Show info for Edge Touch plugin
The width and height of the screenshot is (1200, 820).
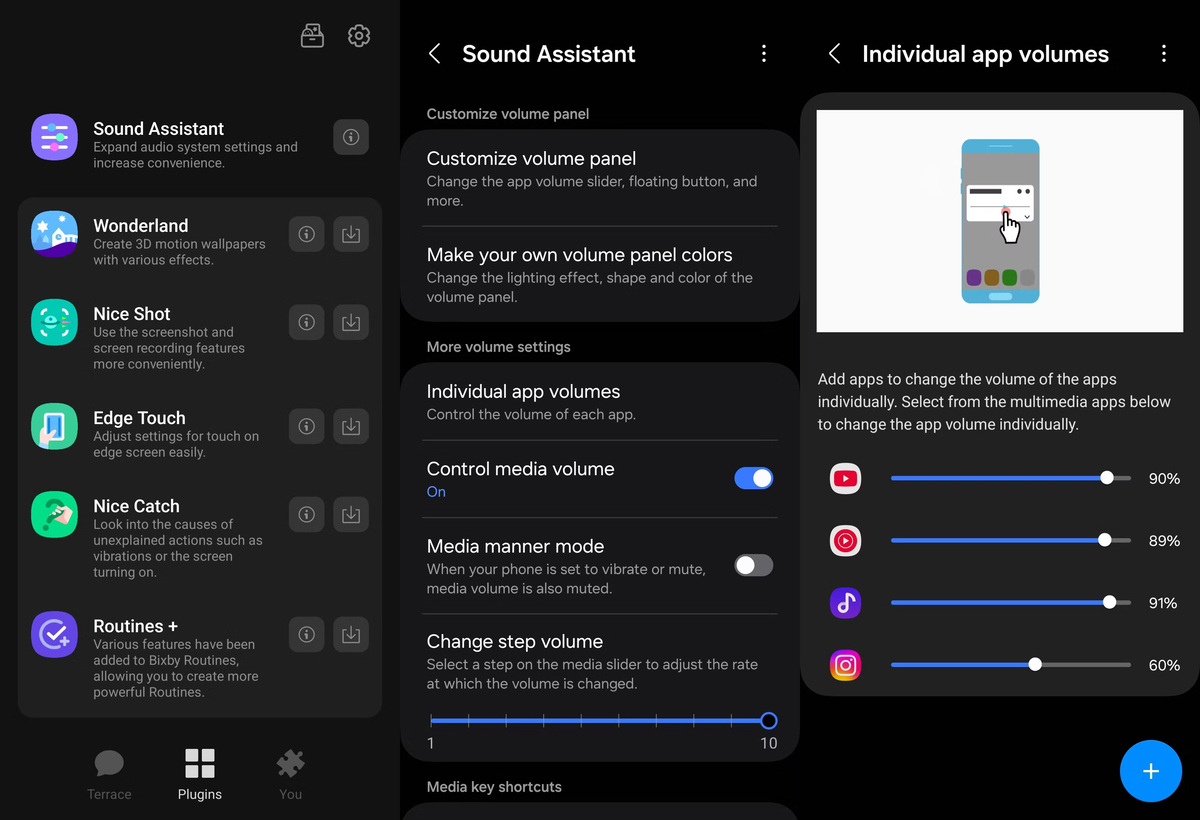(x=307, y=426)
